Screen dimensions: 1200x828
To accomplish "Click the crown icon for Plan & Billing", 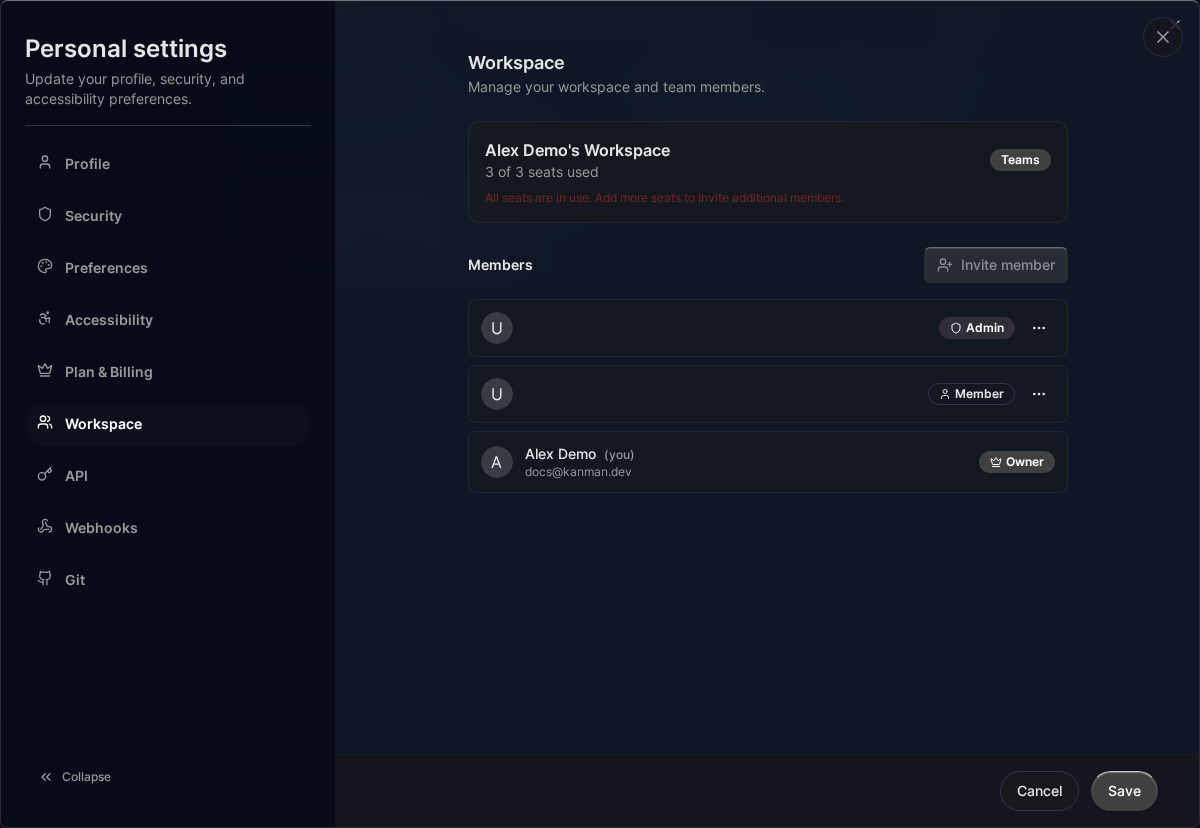I will (45, 371).
